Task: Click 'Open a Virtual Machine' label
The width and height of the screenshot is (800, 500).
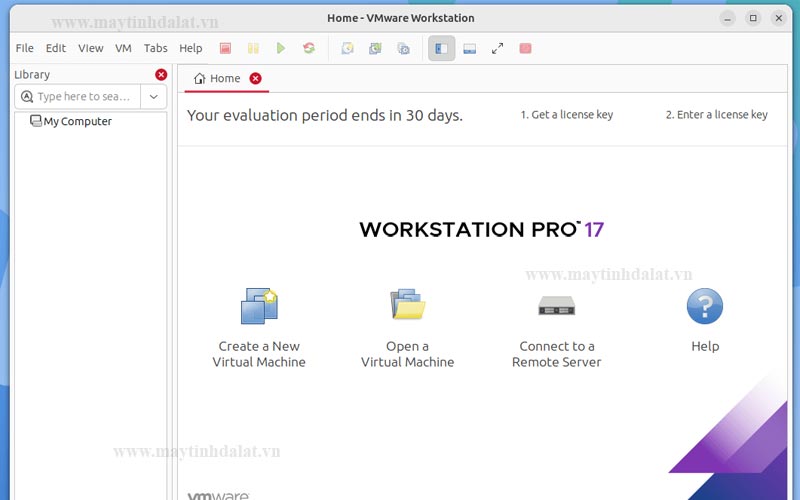Action: point(408,354)
